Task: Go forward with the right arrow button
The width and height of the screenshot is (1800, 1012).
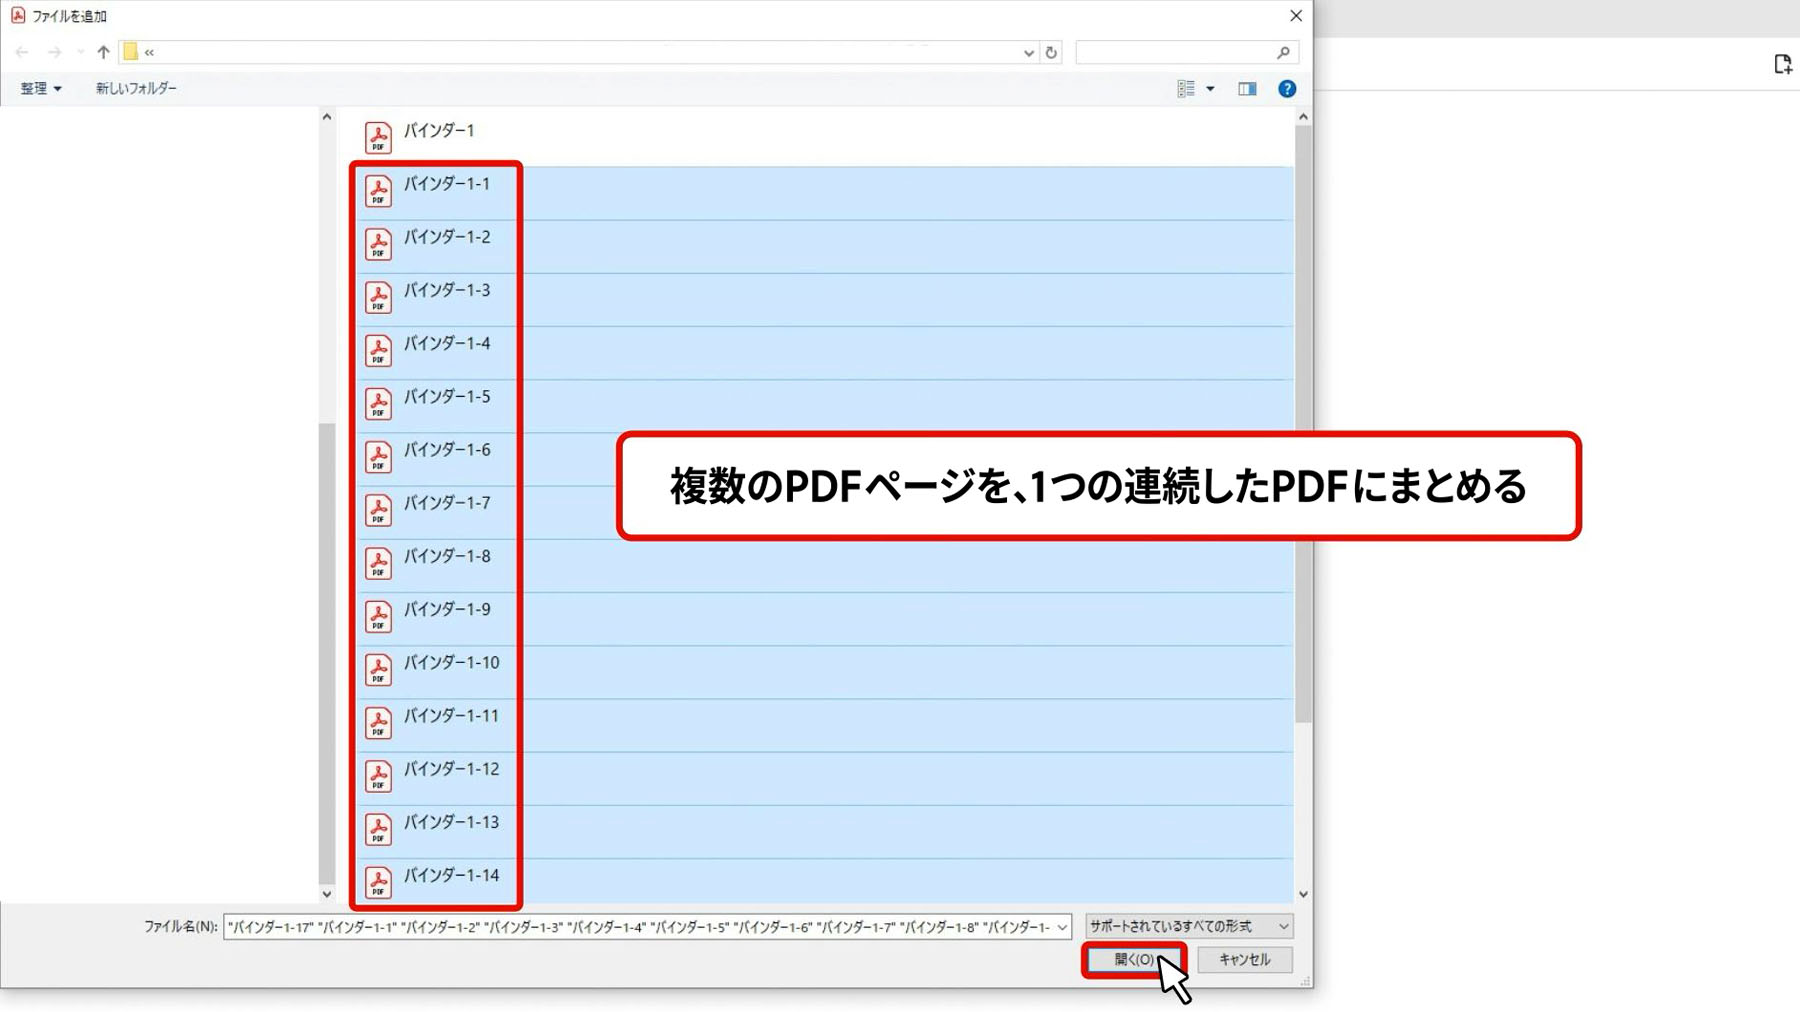Action: pyautogui.click(x=54, y=52)
